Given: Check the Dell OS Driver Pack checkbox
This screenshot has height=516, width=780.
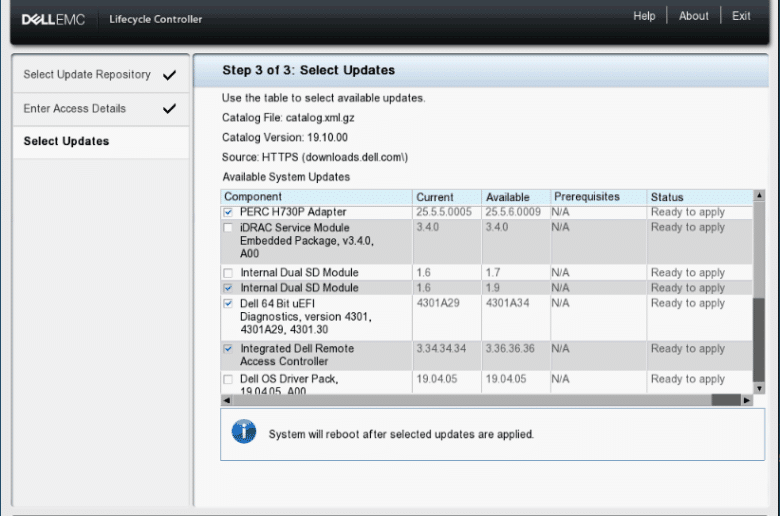Looking at the screenshot, I should tap(228, 380).
